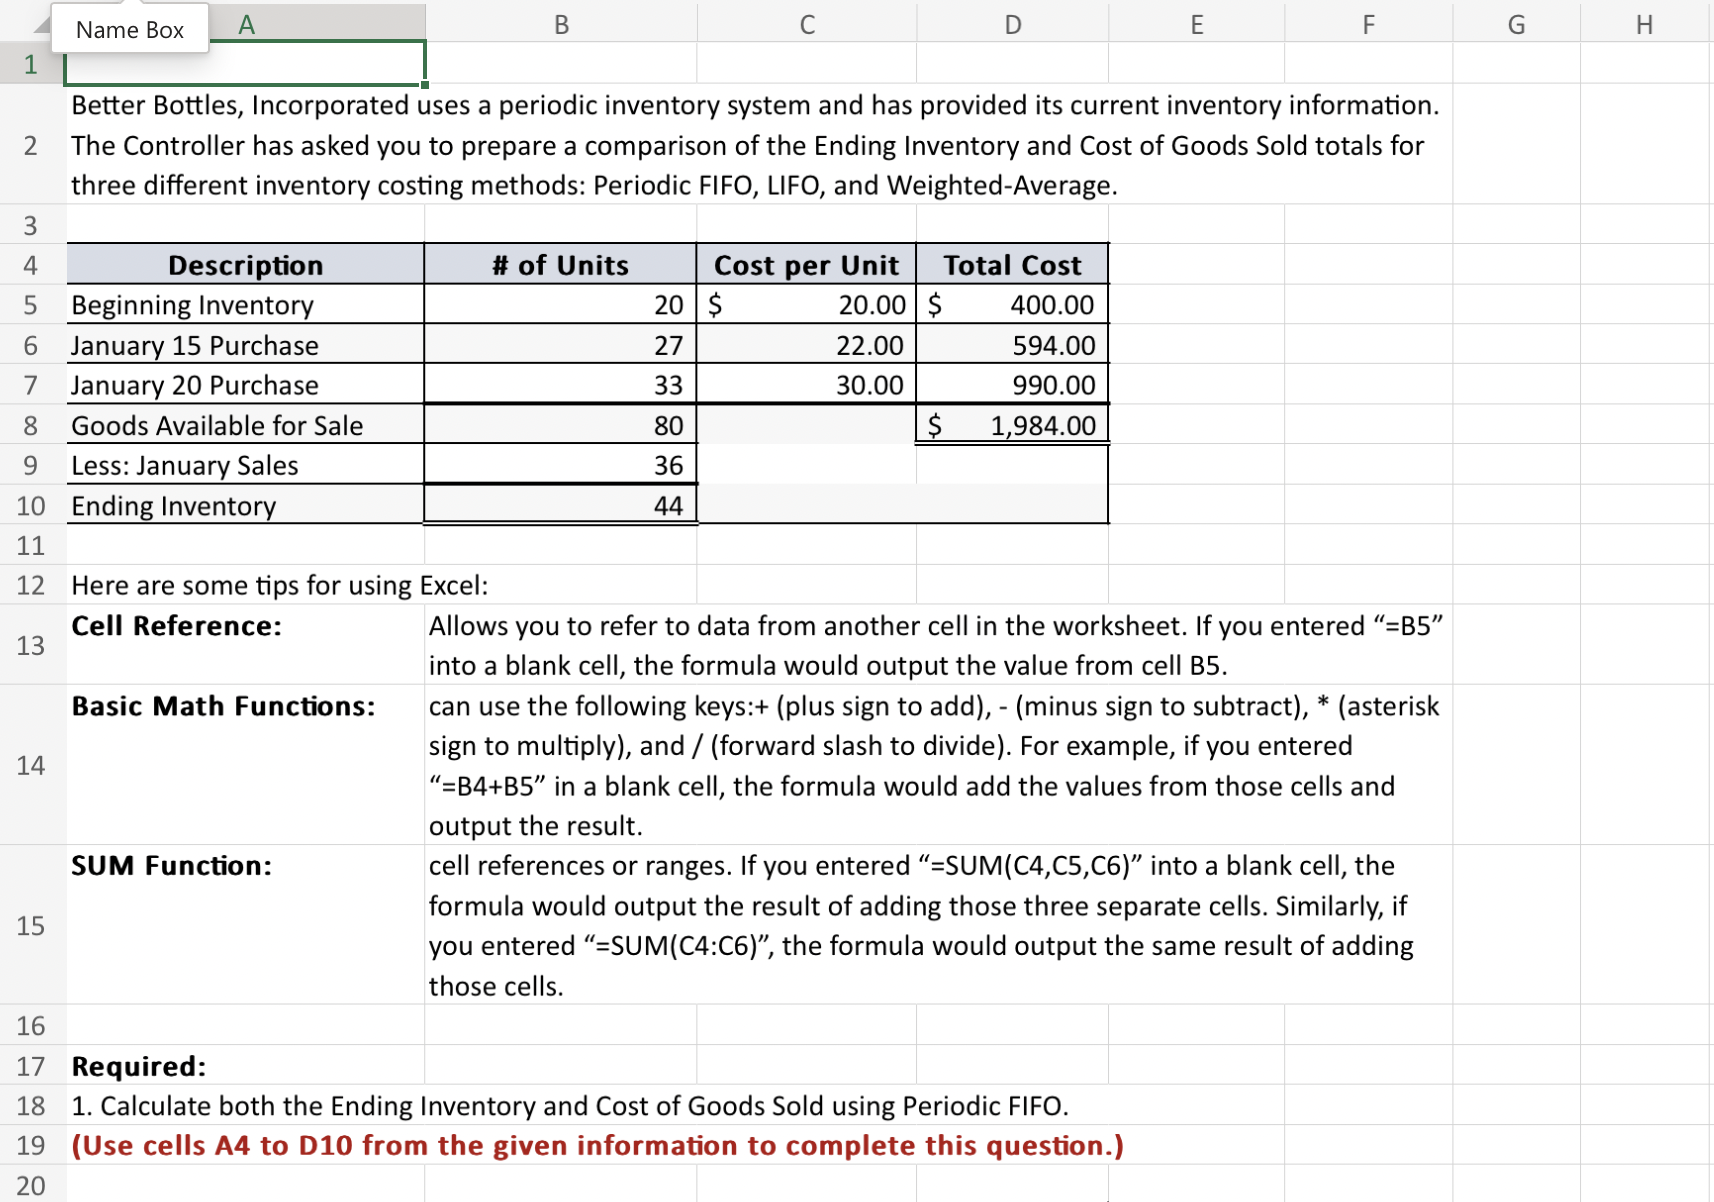This screenshot has width=1714, height=1202.
Task: Click the 'Cell Reference:' label cell
Action: pos(246,645)
